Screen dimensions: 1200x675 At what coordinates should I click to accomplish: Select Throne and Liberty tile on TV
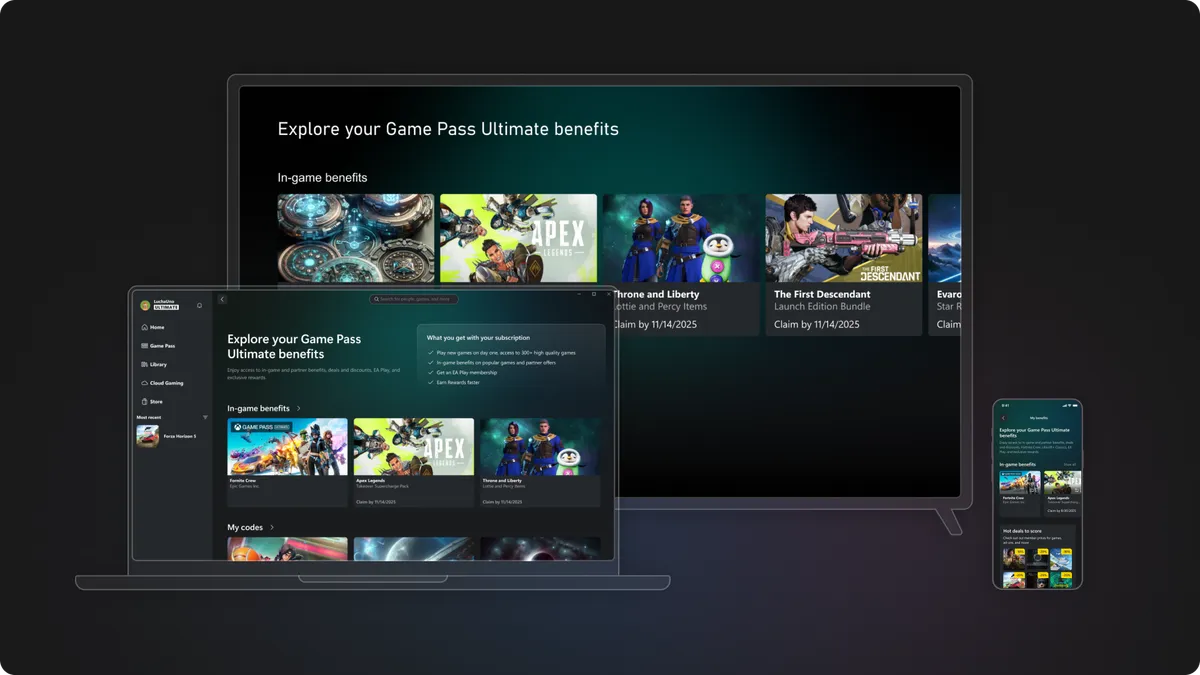coord(681,264)
